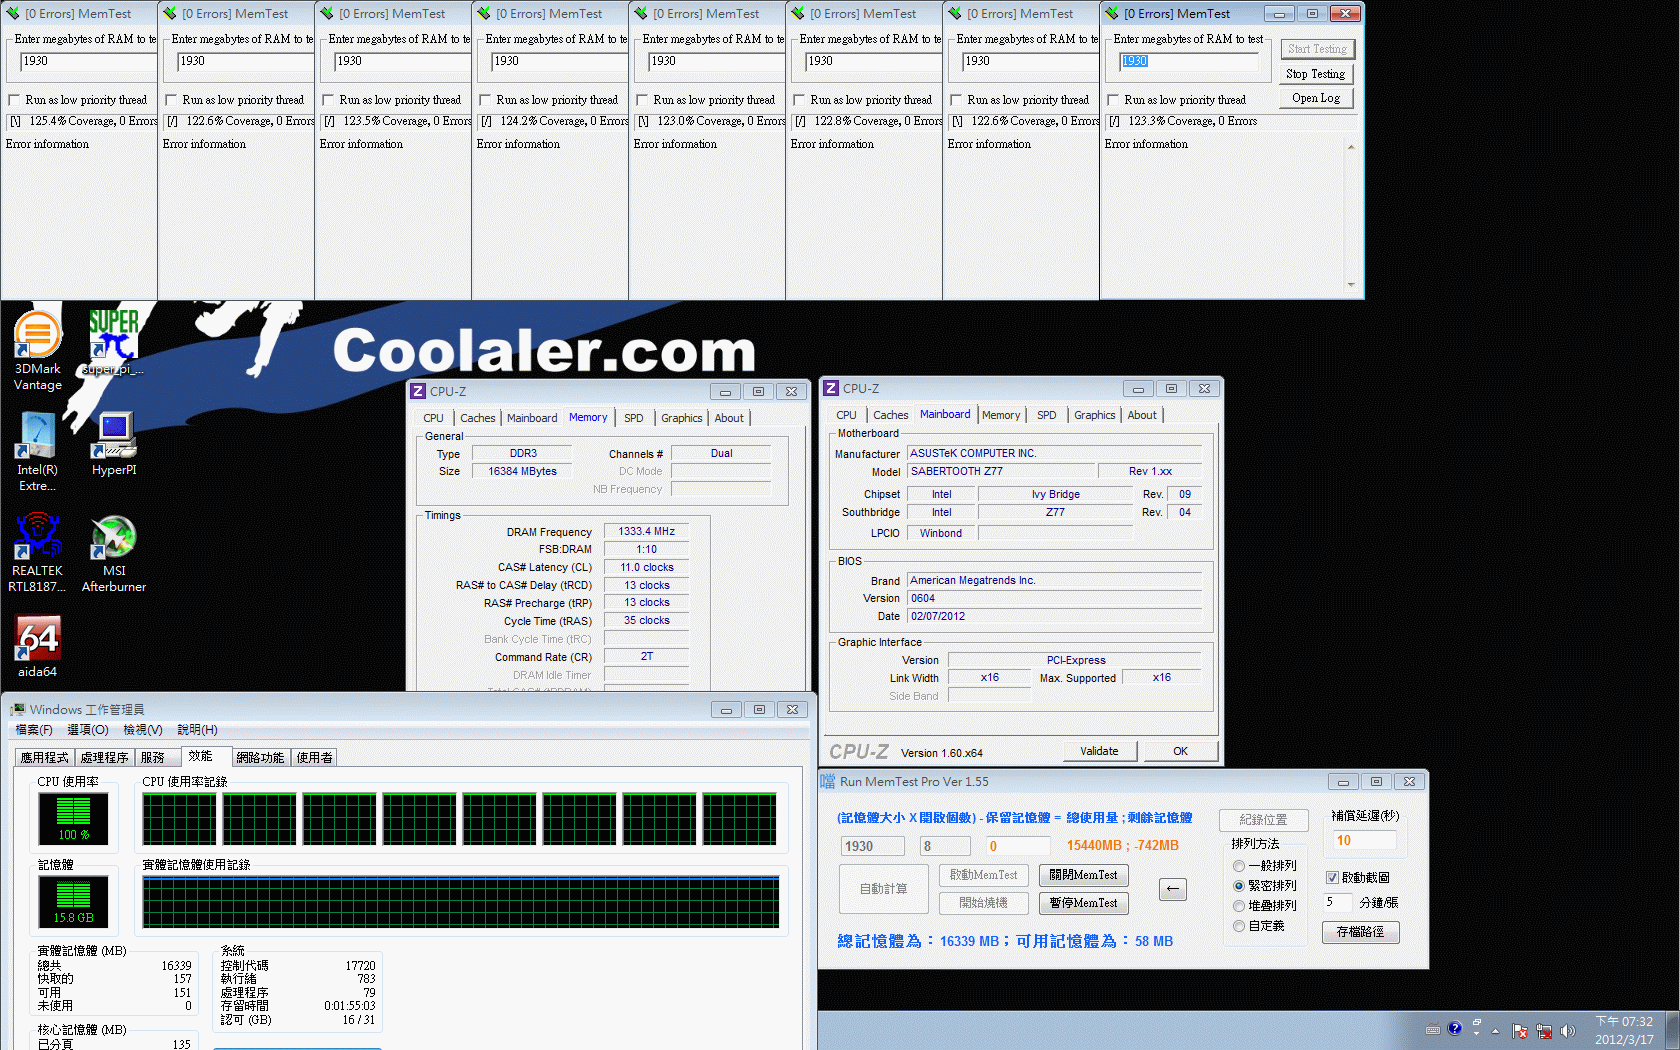Click title icon of the active MemTest window
This screenshot has height=1050, width=1680.
click(x=1111, y=13)
